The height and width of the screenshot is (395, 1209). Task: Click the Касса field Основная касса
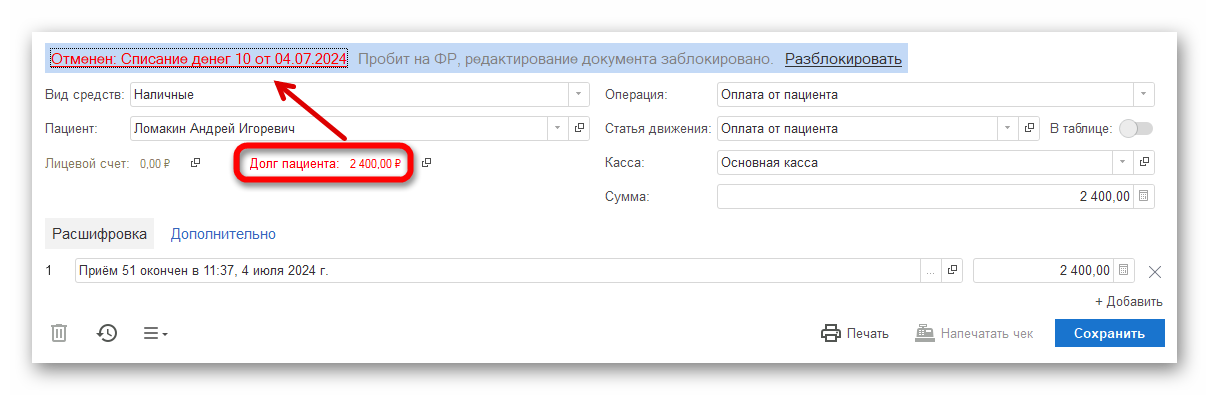tap(915, 162)
